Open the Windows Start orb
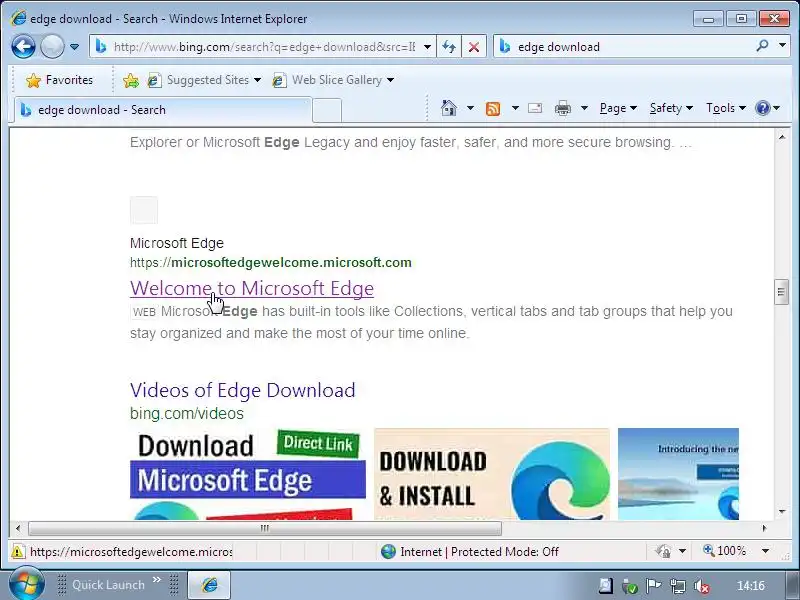 [26, 584]
